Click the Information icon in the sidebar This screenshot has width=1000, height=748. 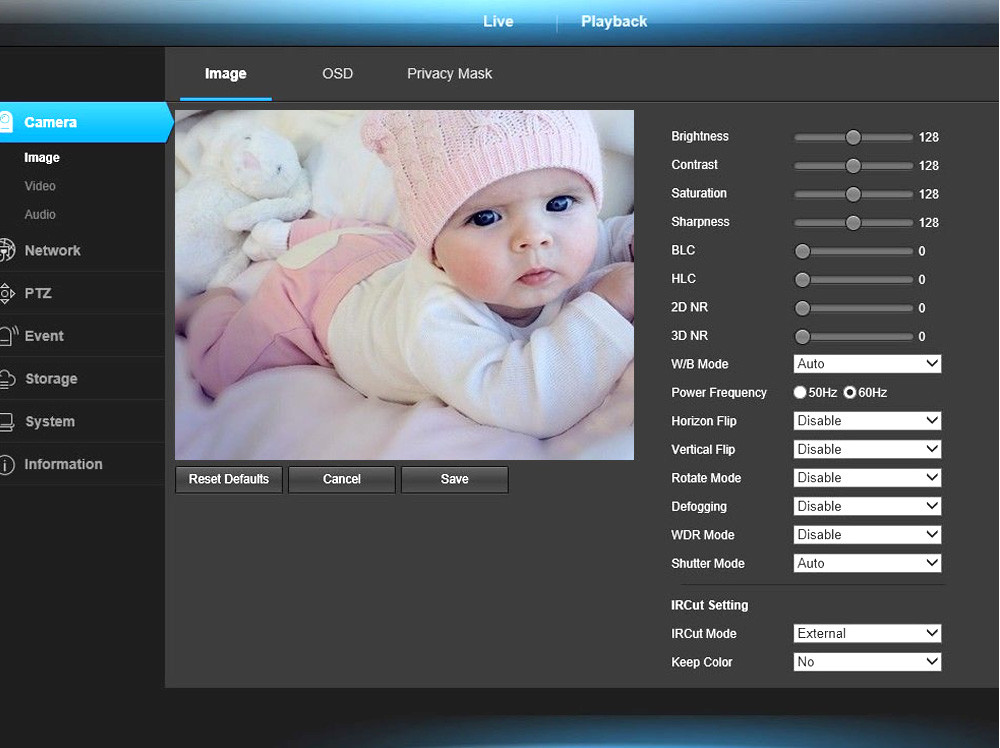tap(6, 464)
